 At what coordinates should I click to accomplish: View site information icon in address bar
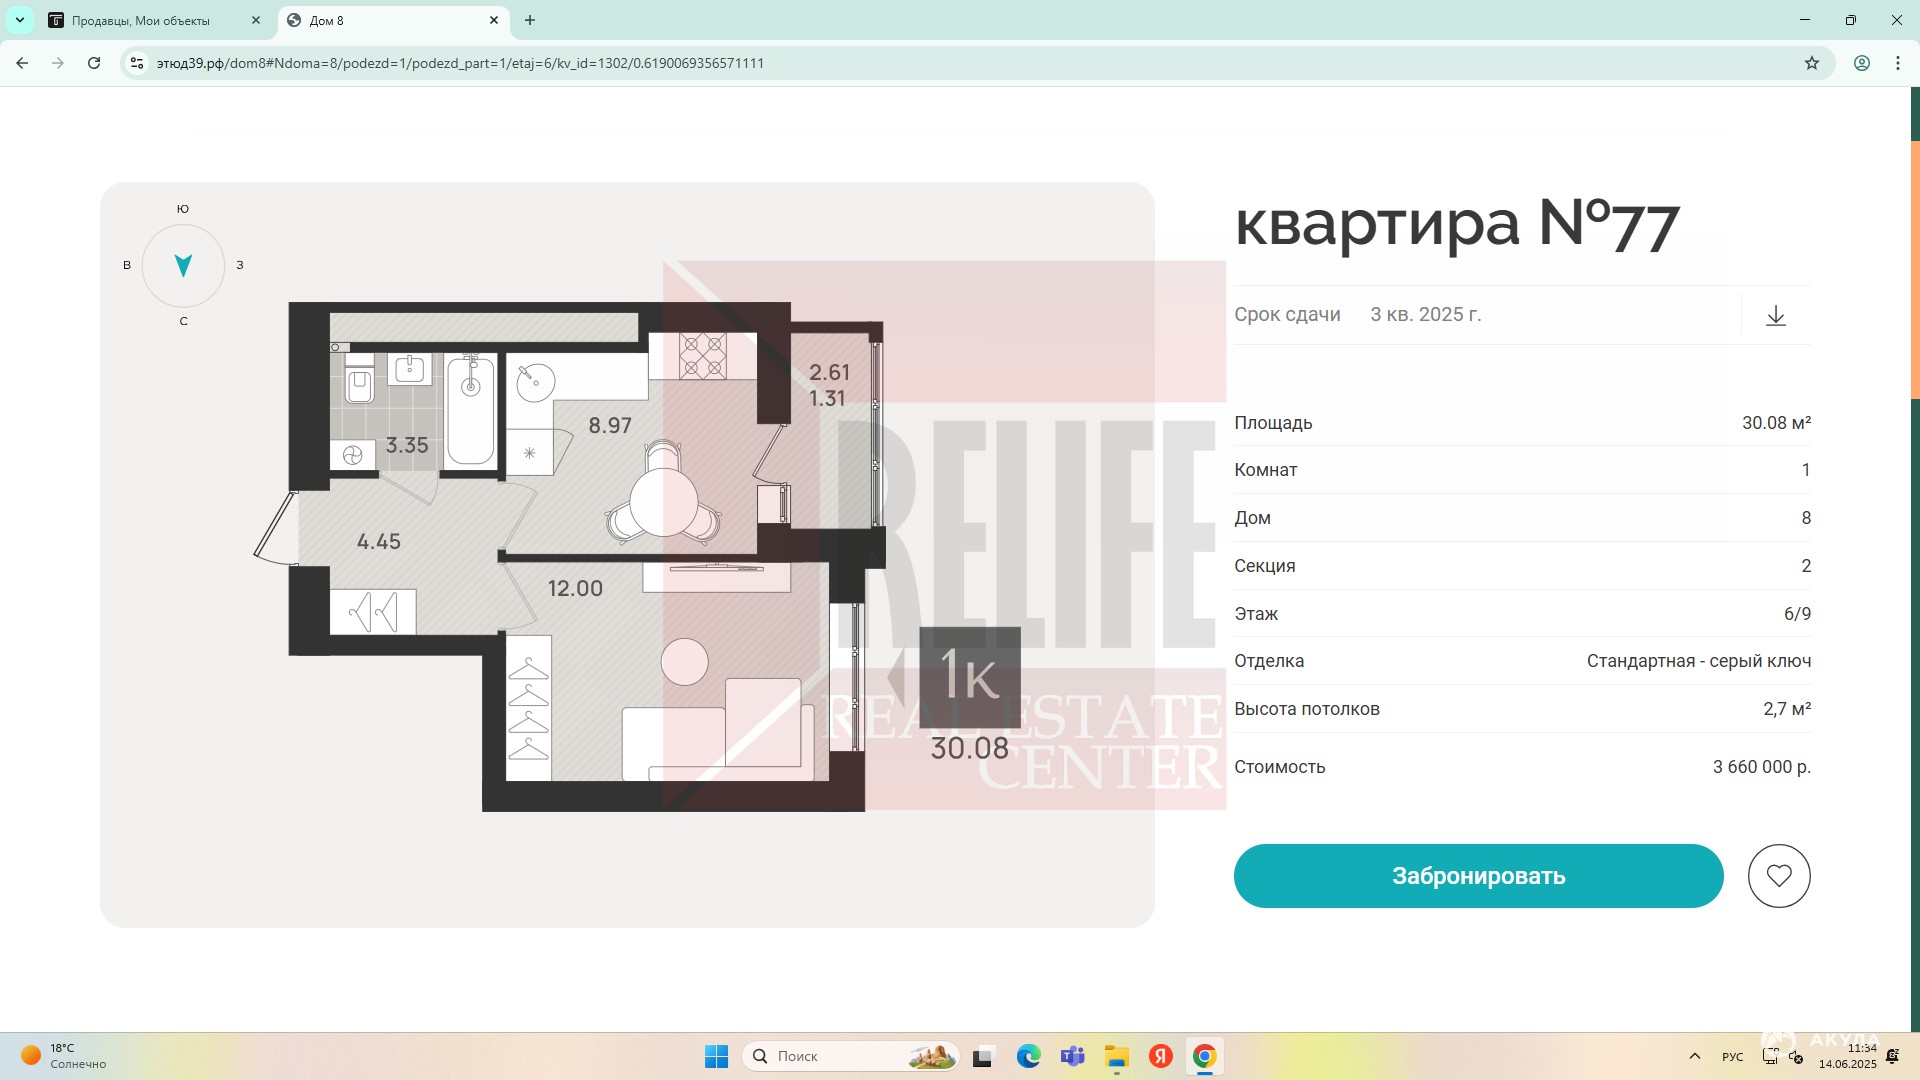(x=137, y=63)
